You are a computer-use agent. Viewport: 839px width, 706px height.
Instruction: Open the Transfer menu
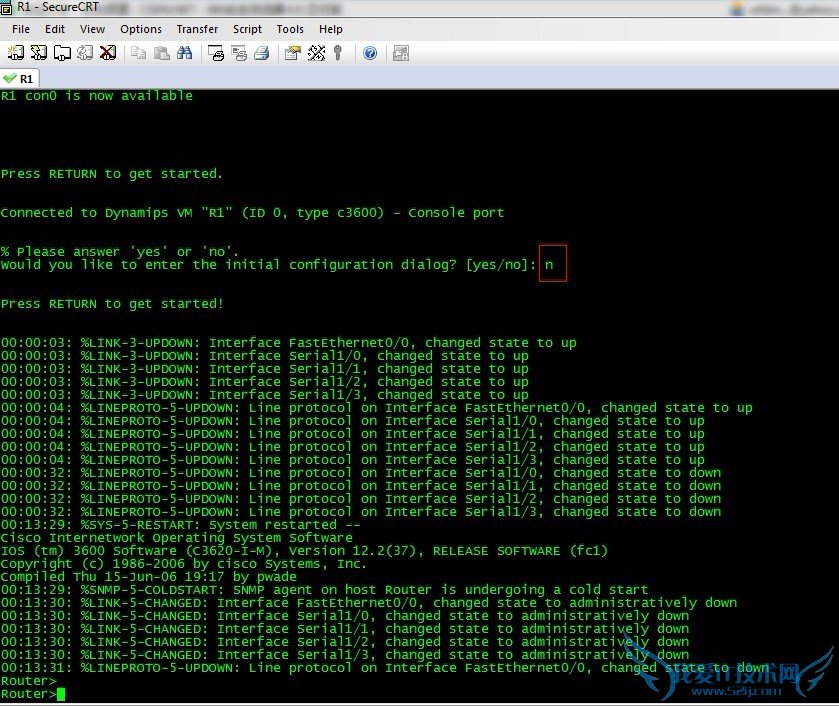(197, 29)
